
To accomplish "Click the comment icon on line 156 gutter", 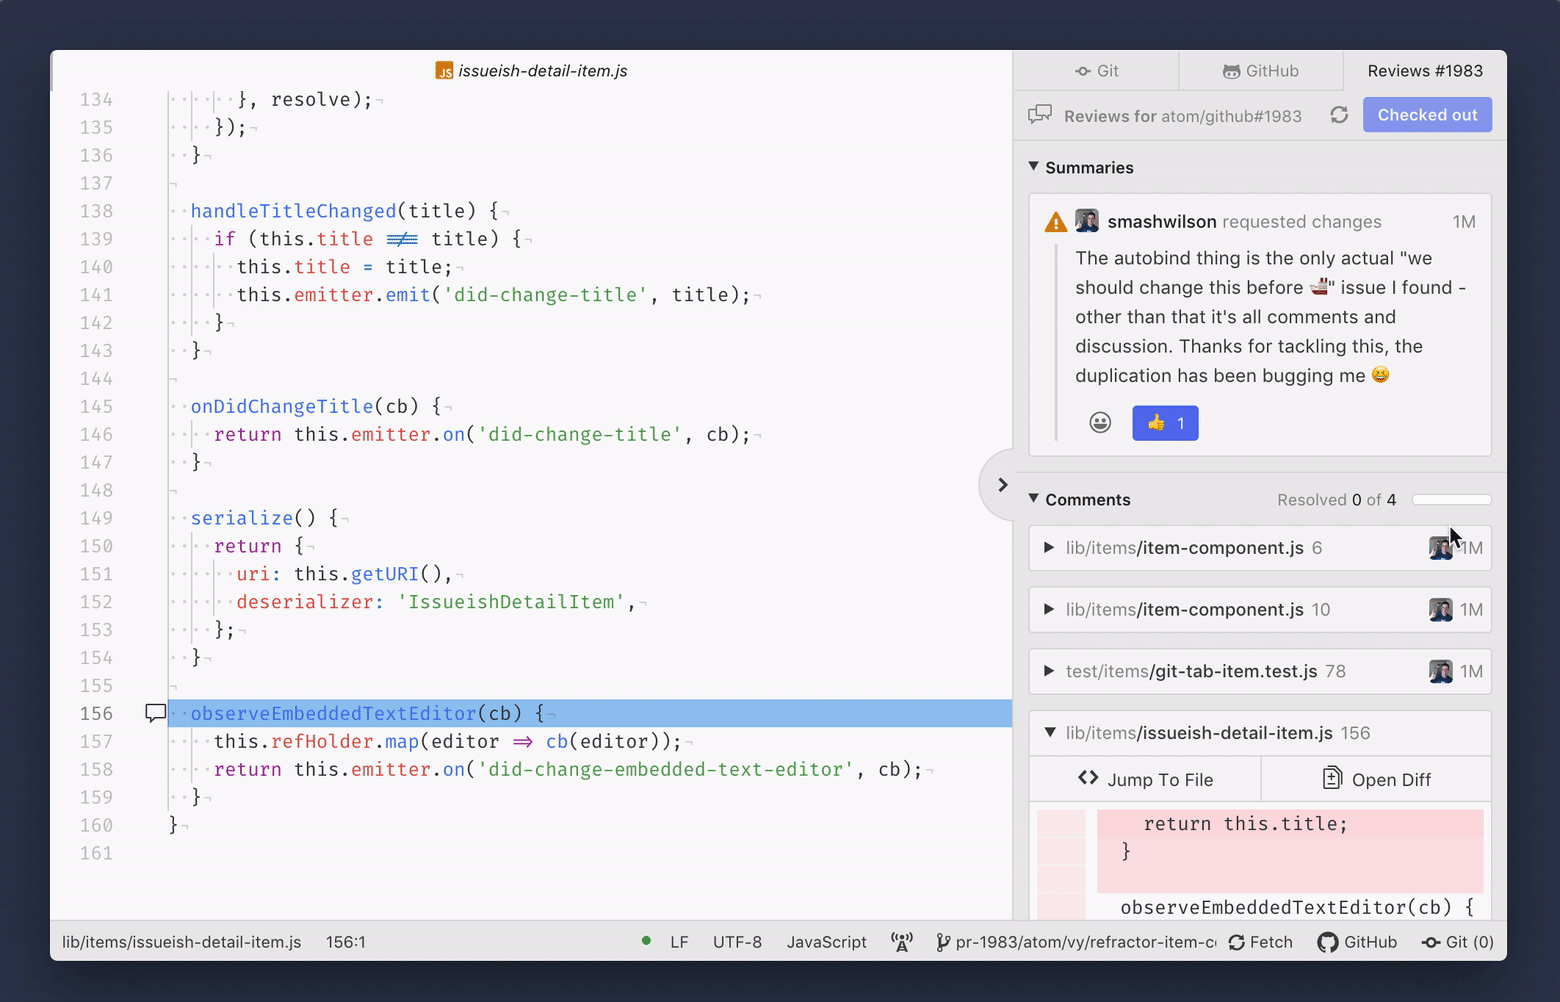I will tap(155, 713).
